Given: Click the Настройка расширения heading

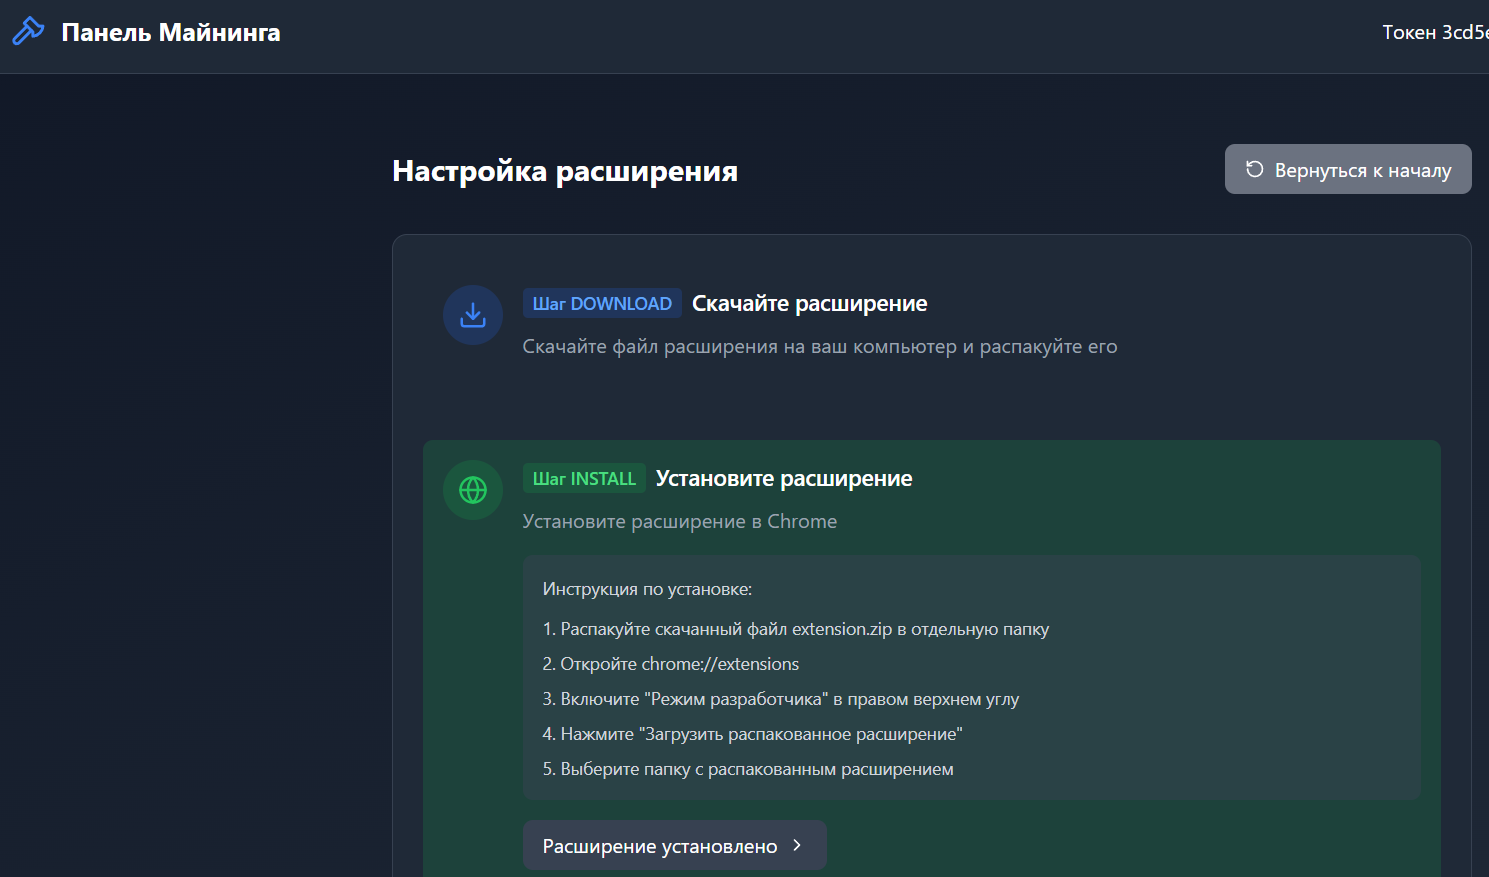Looking at the screenshot, I should [565, 170].
